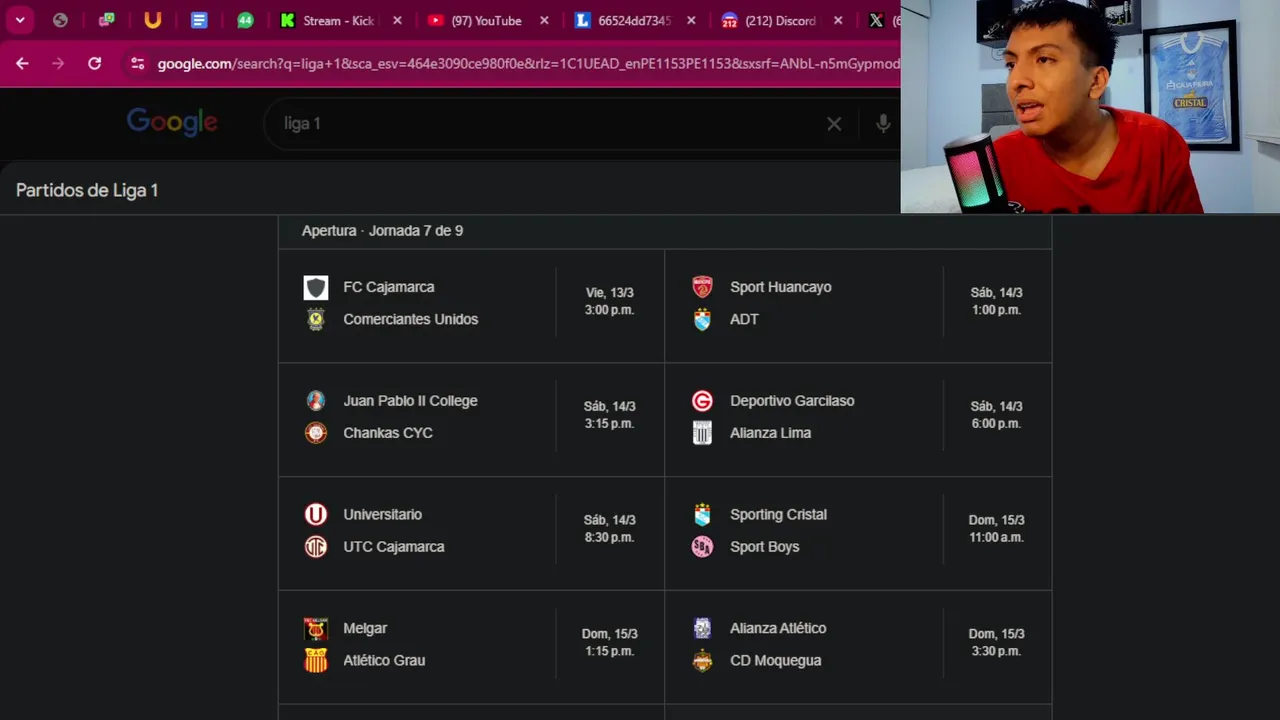This screenshot has height=720, width=1280.
Task: Click the ADT light-blue crest
Action: 703,320
